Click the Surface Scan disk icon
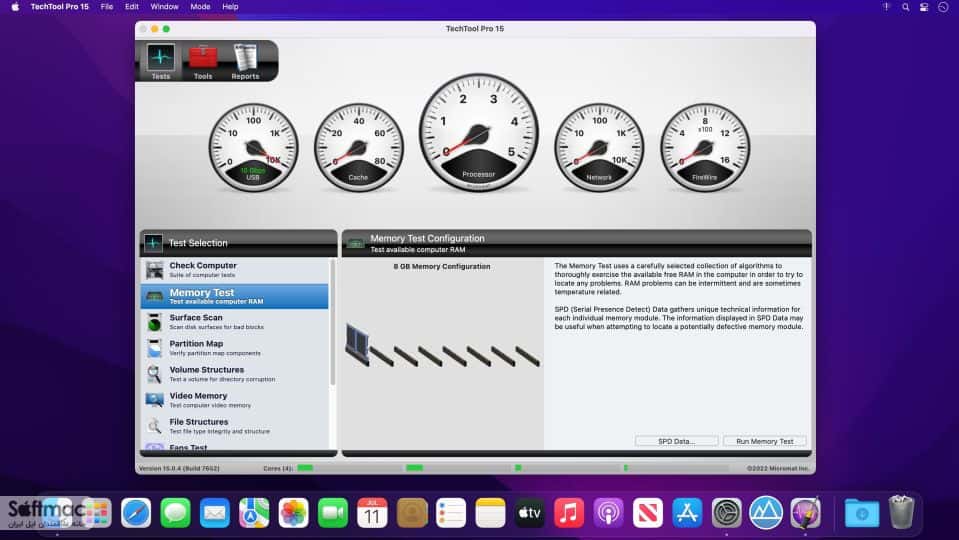Image resolution: width=959 pixels, height=540 pixels. pyautogui.click(x=154, y=322)
